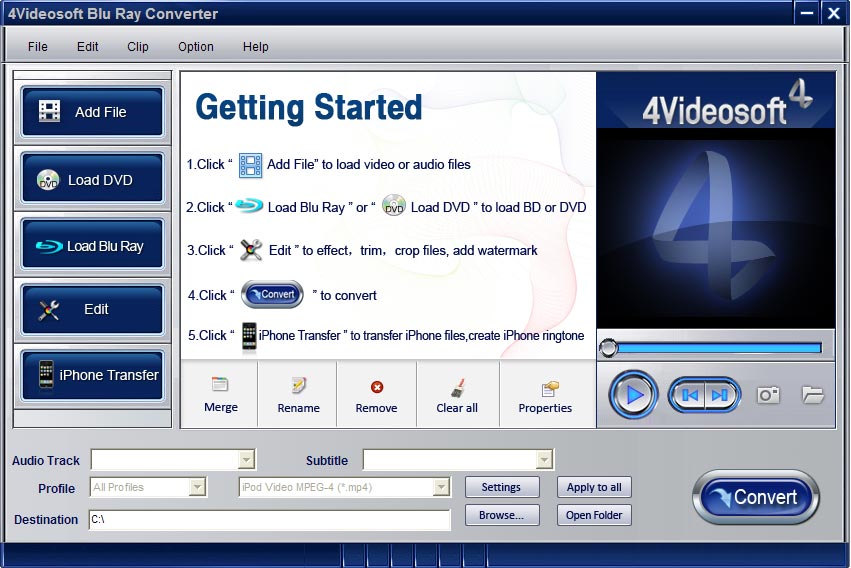Play the preview video

[x=633, y=395]
